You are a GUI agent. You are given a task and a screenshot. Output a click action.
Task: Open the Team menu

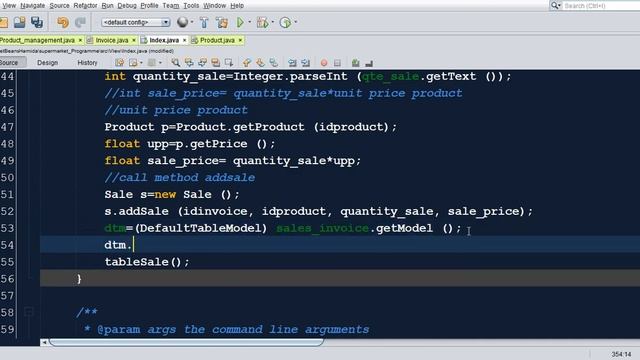coord(171,6)
